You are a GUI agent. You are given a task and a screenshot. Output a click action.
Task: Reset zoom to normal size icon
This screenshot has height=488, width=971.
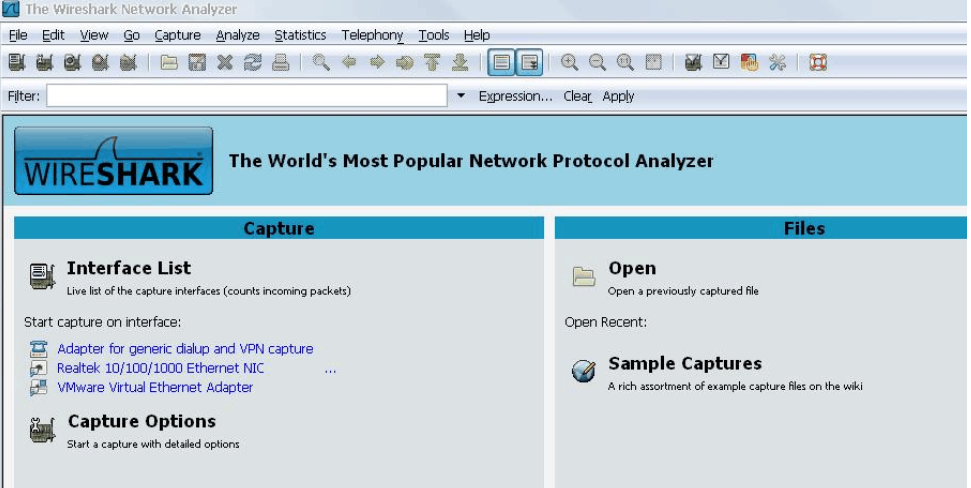coord(625,63)
